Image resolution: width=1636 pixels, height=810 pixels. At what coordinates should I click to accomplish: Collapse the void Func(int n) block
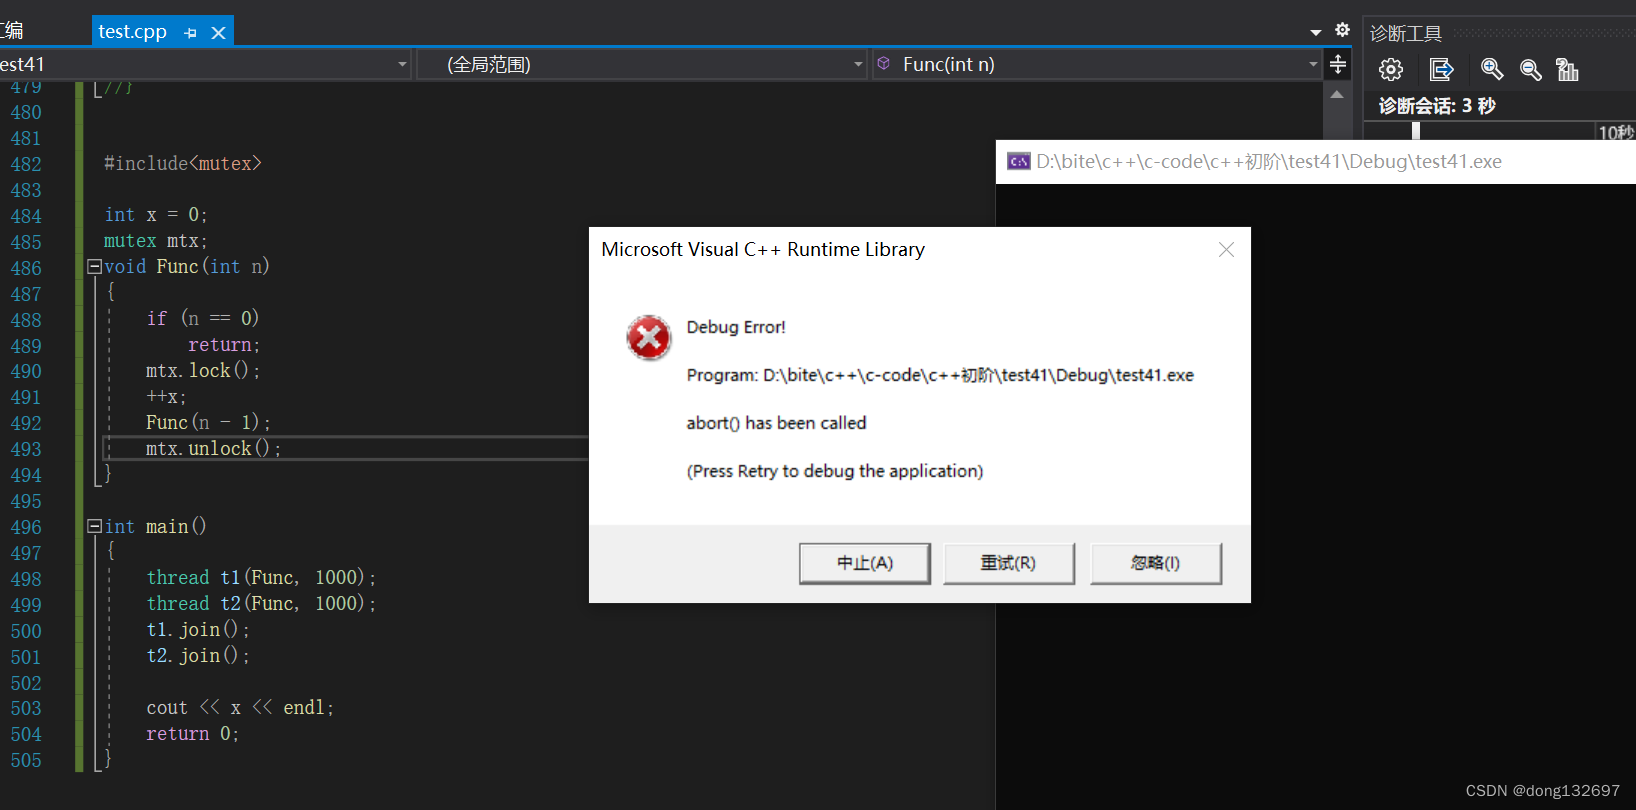tap(94, 267)
